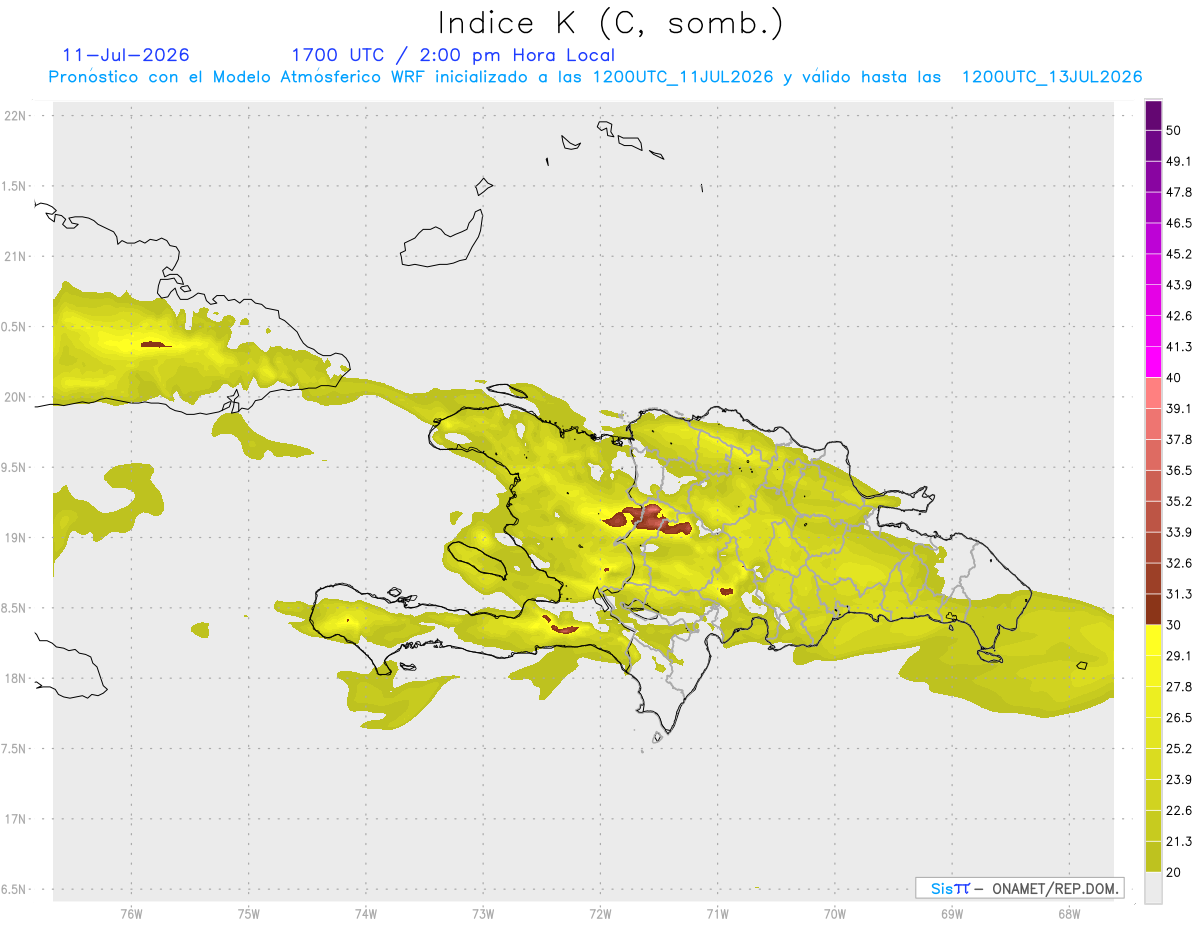1200x927 pixels.
Task: Click the "71W" longitude label
Action: (717, 914)
